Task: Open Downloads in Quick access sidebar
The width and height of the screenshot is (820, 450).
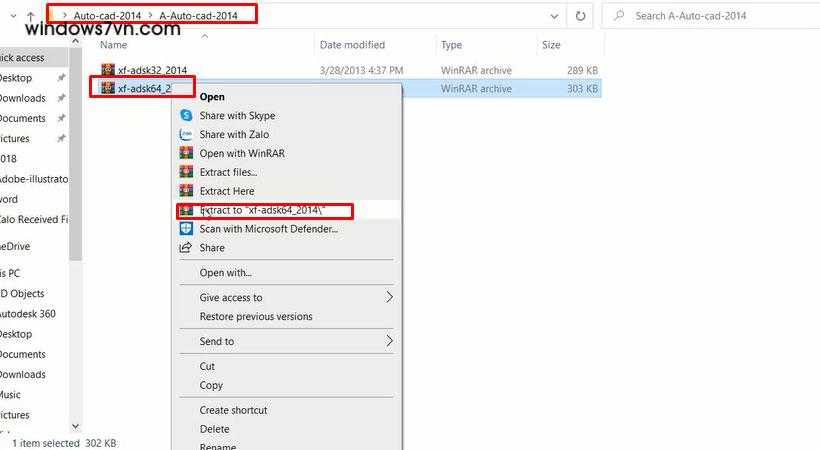Action: coord(22,98)
